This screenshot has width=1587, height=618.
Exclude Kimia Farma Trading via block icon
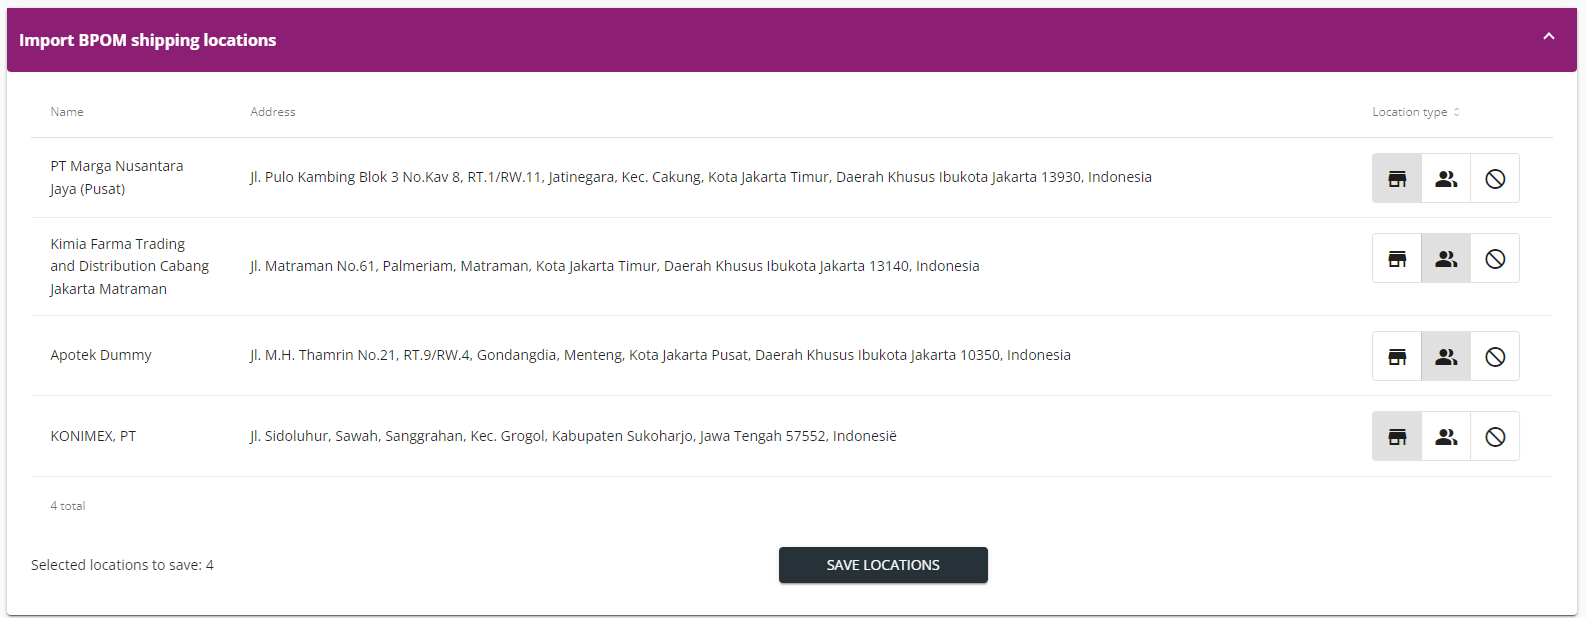[x=1495, y=258]
